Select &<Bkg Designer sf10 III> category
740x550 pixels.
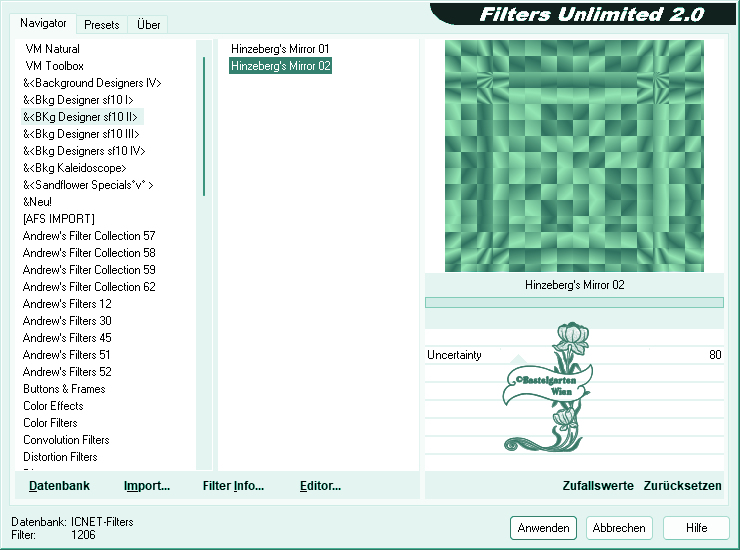click(81, 134)
